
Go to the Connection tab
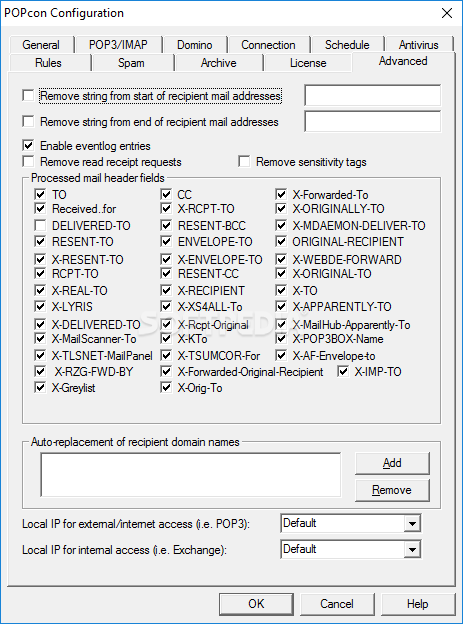click(268, 45)
